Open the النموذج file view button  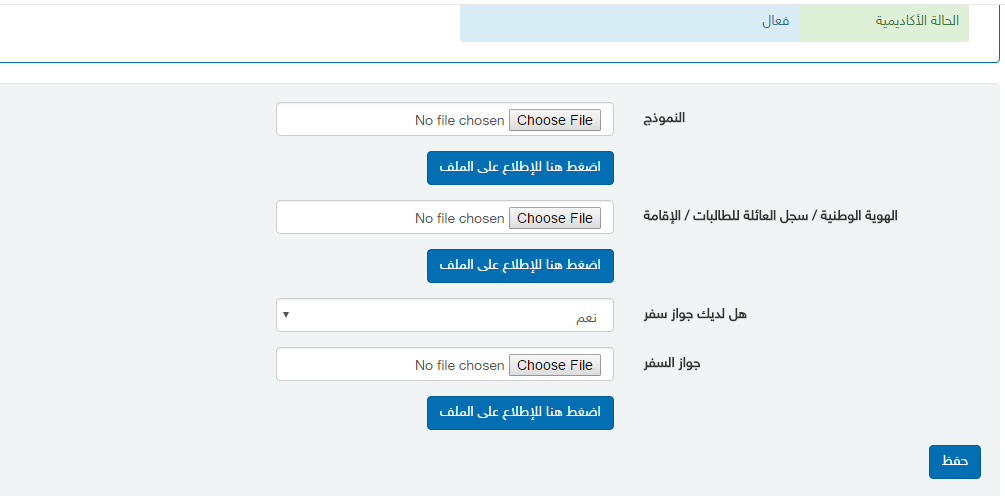point(520,168)
